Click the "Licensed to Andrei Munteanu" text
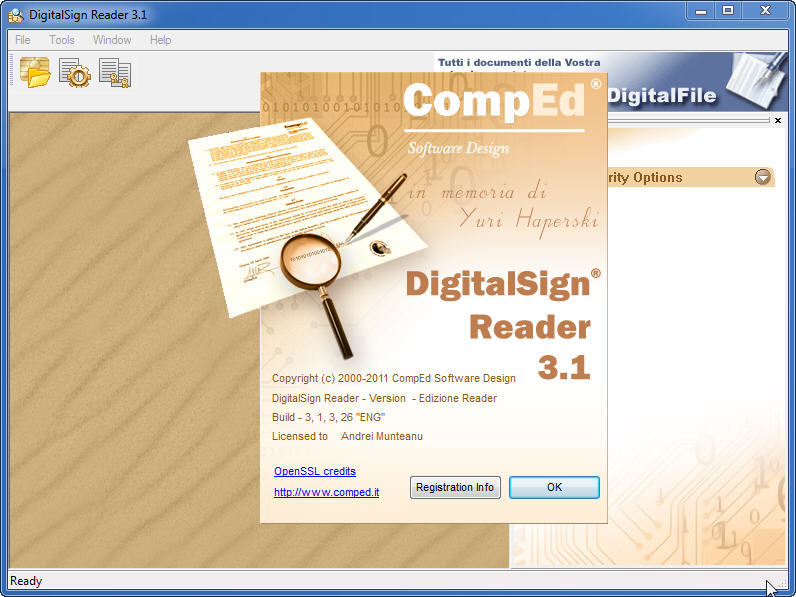The height and width of the screenshot is (597, 796). [347, 436]
